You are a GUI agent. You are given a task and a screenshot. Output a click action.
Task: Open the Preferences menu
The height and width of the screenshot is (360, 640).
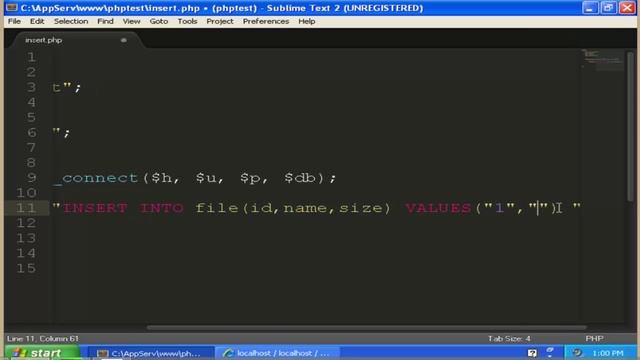click(x=266, y=21)
